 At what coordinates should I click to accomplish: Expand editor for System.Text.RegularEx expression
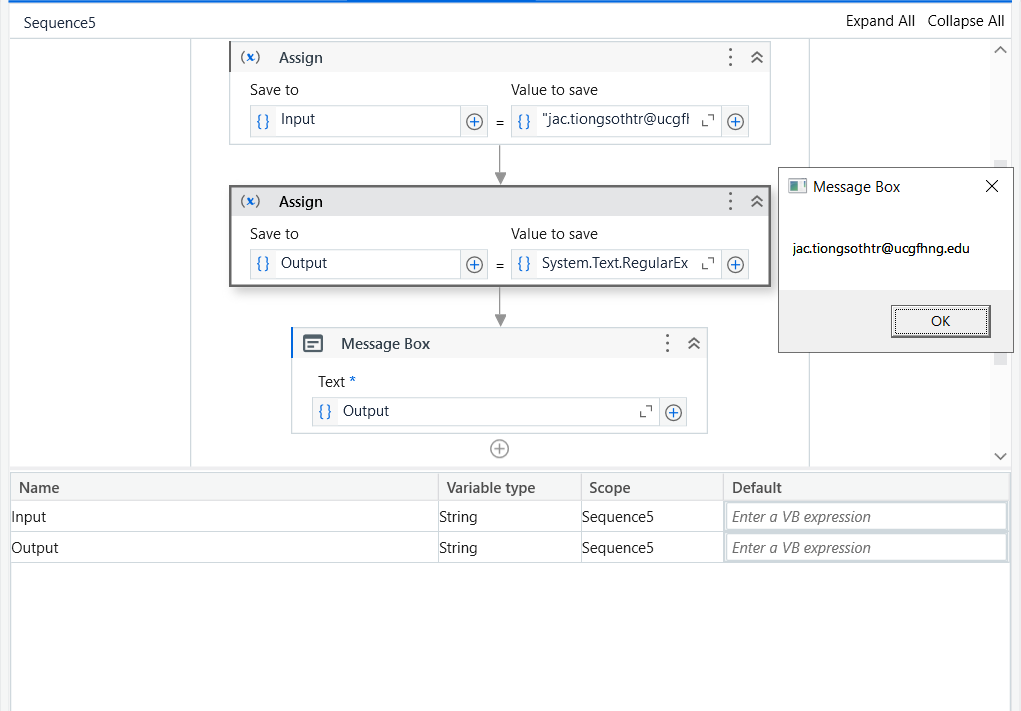pos(708,264)
